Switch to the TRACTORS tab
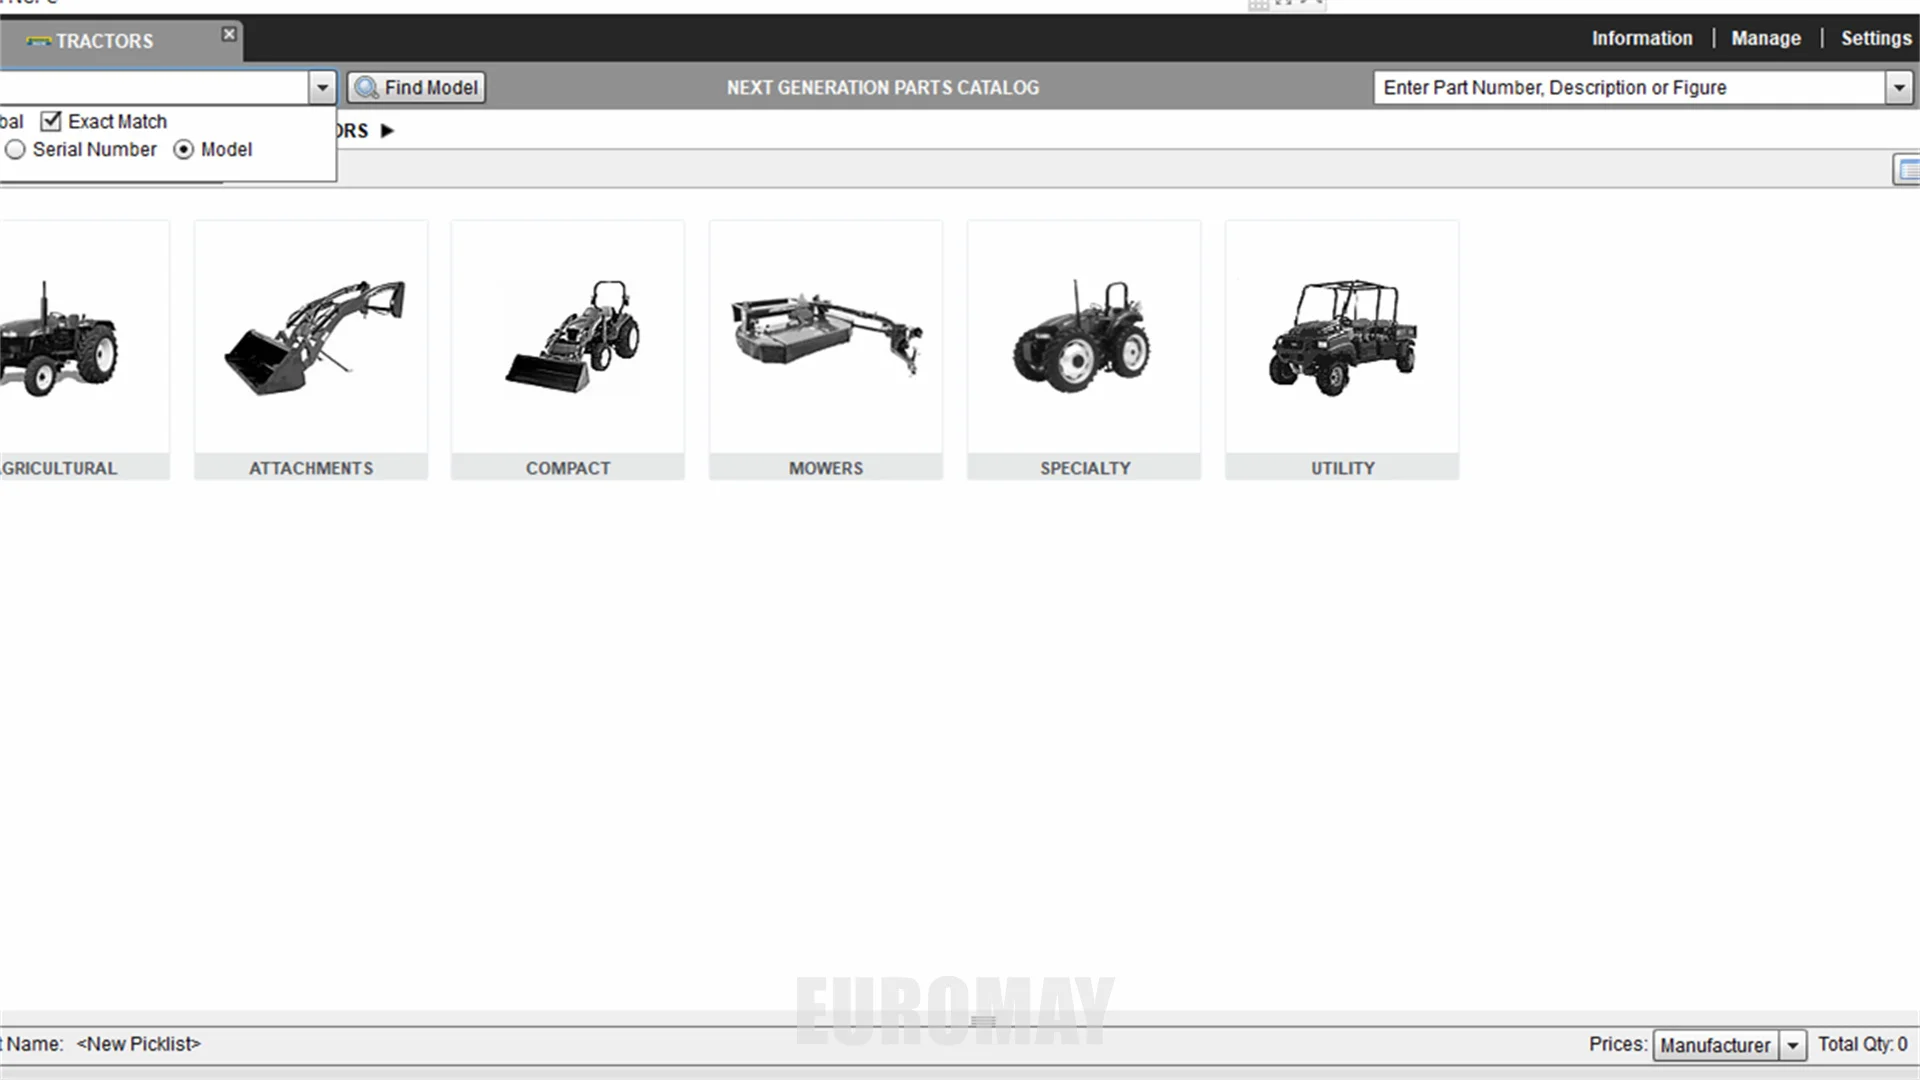 click(105, 41)
